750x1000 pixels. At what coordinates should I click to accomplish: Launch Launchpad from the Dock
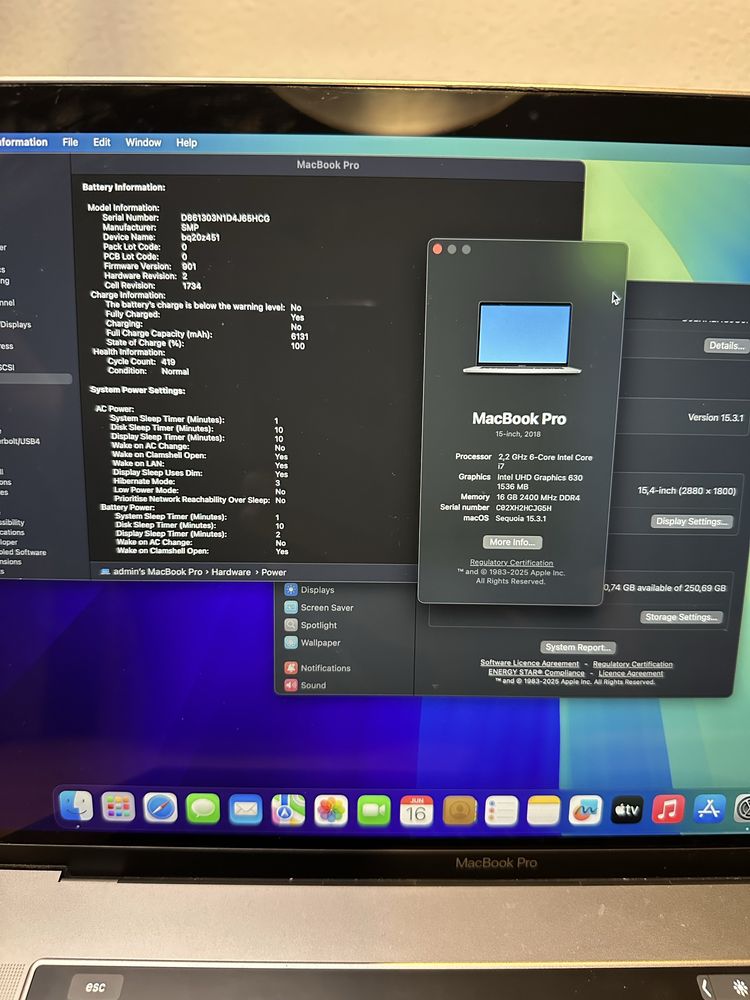pyautogui.click(x=119, y=808)
